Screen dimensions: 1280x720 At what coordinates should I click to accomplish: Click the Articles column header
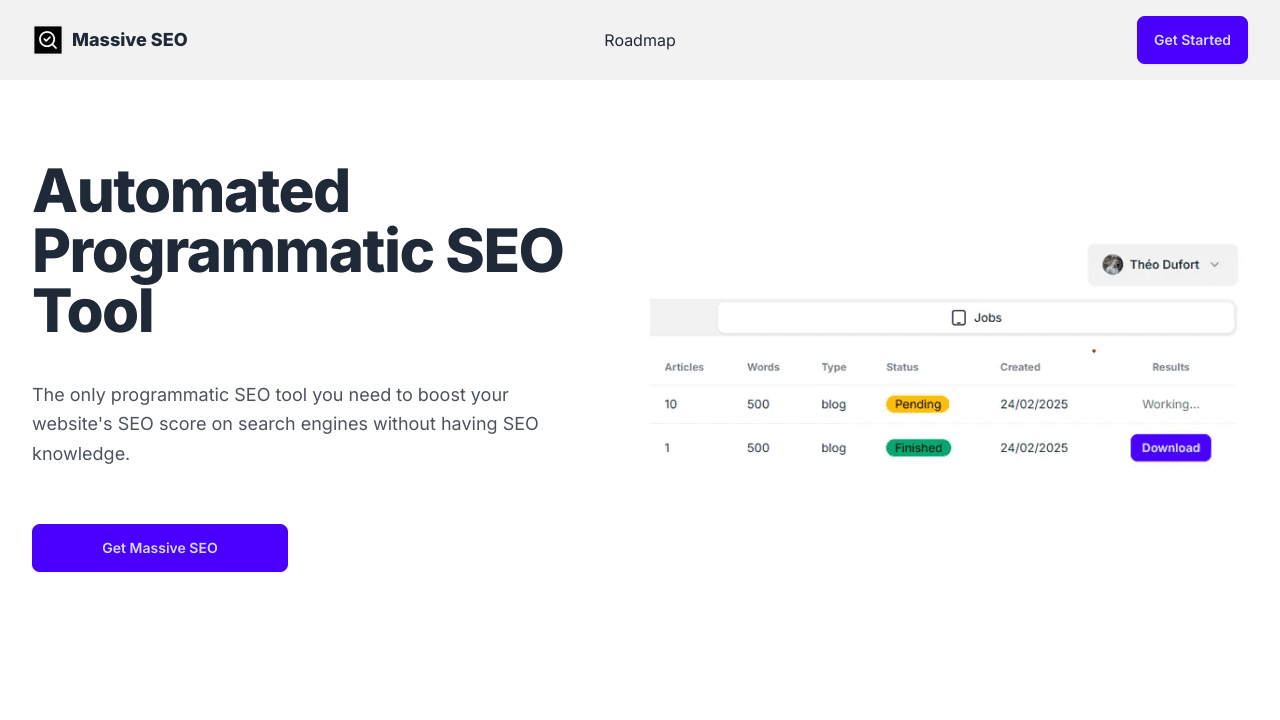click(x=684, y=367)
